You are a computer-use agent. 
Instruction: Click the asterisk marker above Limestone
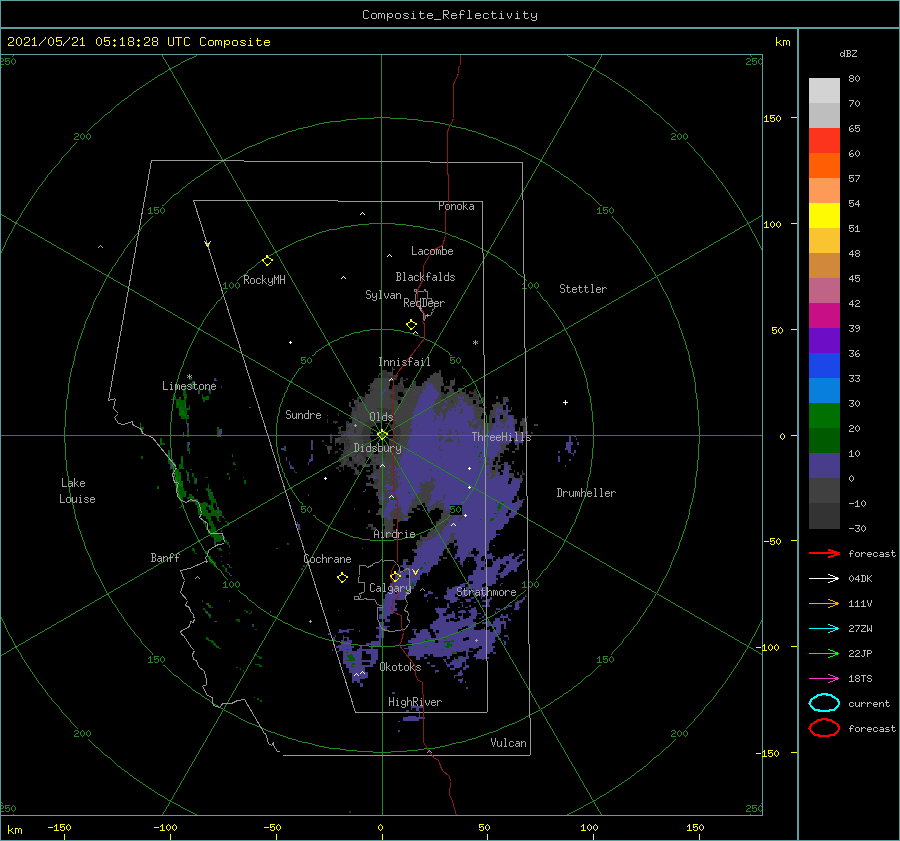pyautogui.click(x=189, y=377)
